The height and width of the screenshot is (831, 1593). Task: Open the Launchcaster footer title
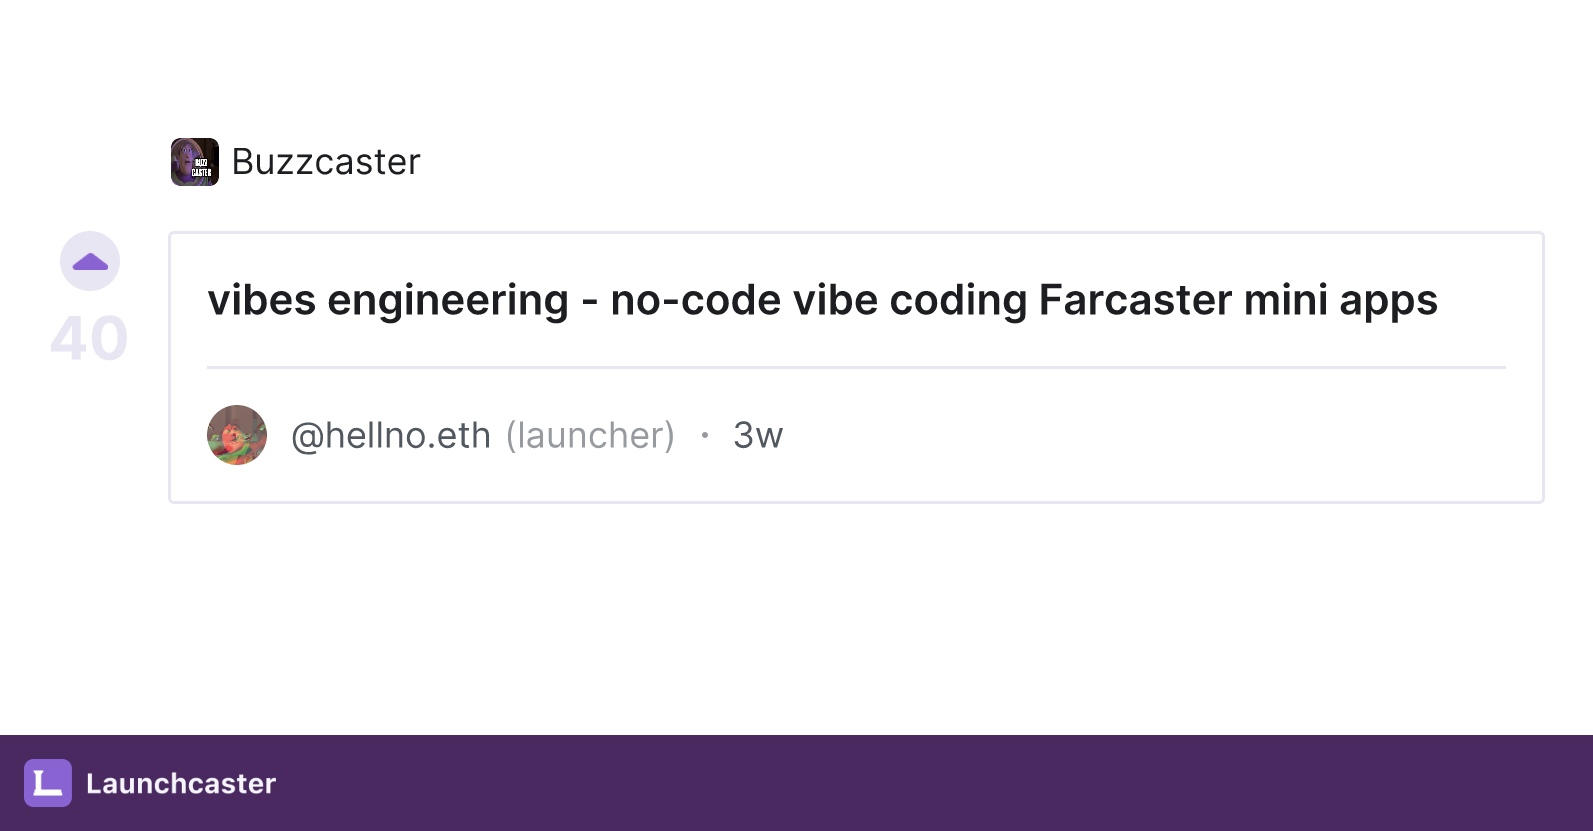click(x=181, y=784)
